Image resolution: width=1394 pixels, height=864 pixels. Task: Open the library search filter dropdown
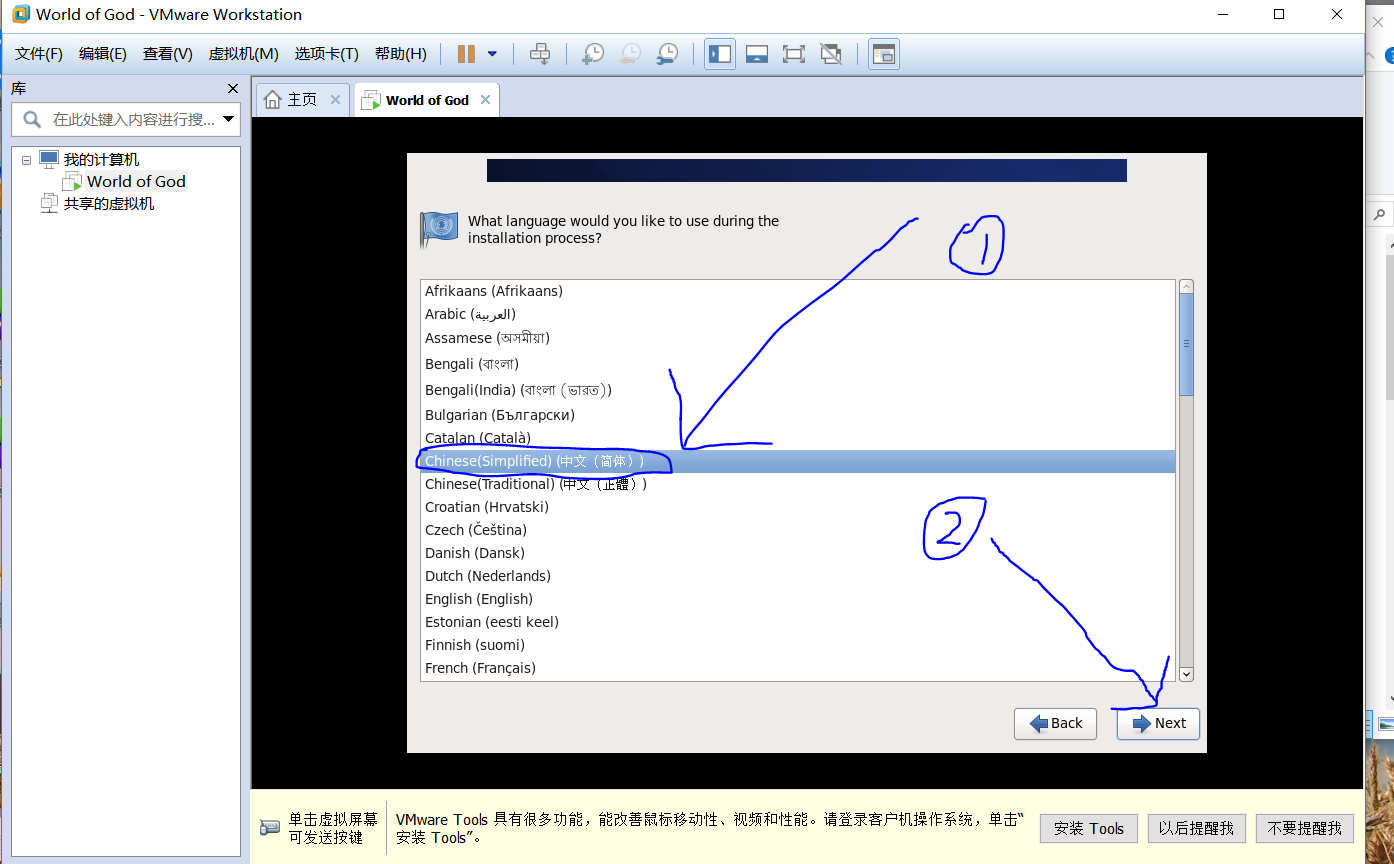(x=229, y=119)
